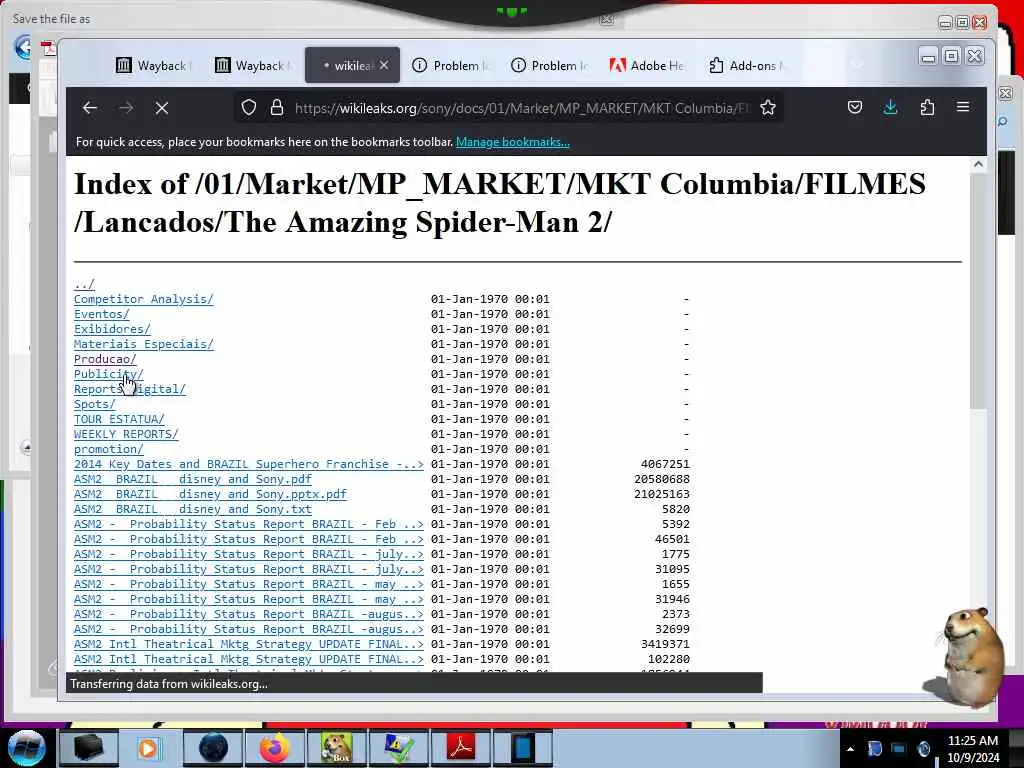The height and width of the screenshot is (768, 1024).
Task: Open Materiais Especiais folder
Action: pos(144,344)
